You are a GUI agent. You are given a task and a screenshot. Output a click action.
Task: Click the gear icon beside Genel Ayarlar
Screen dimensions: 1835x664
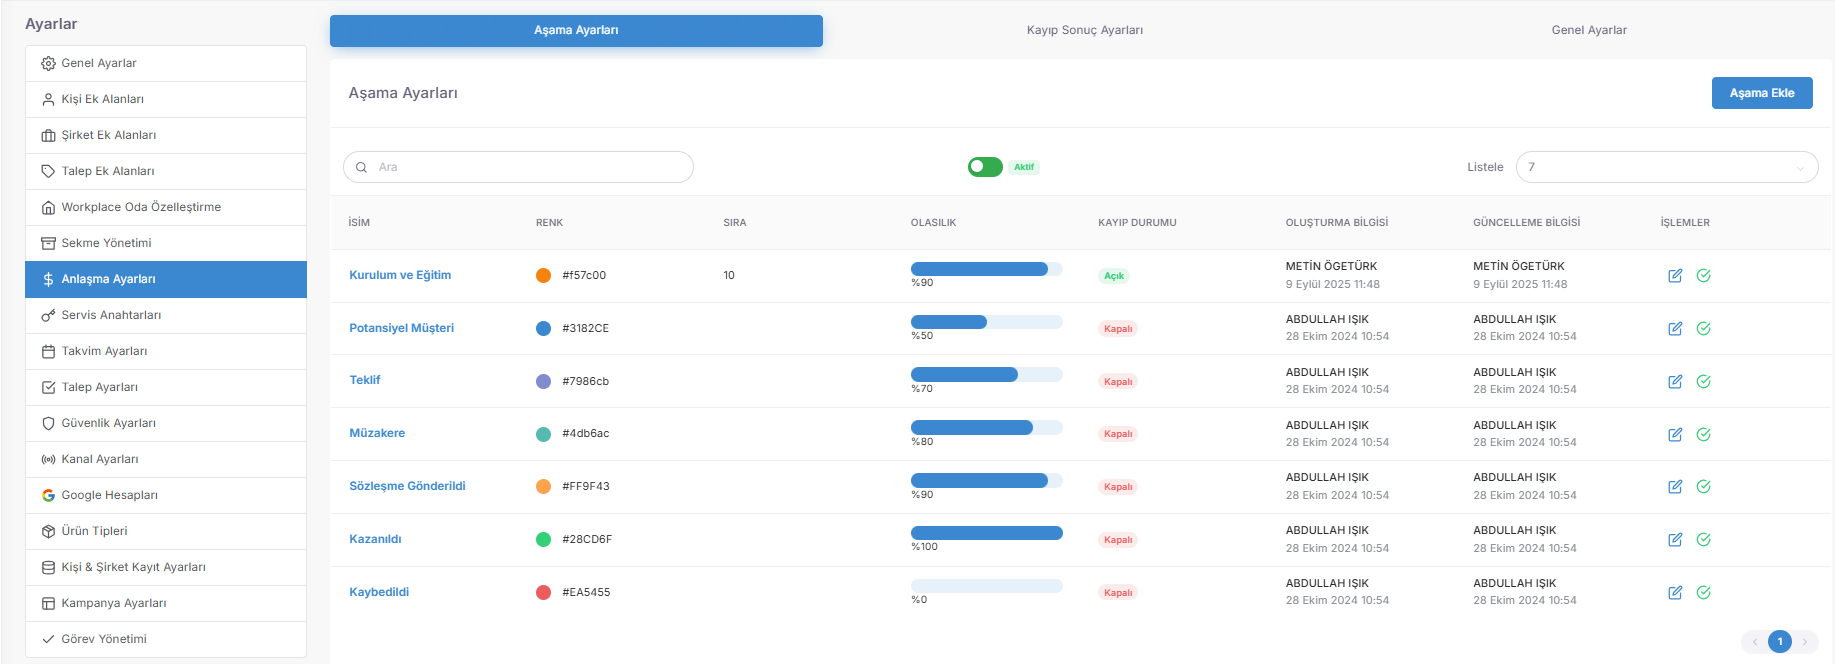click(48, 63)
